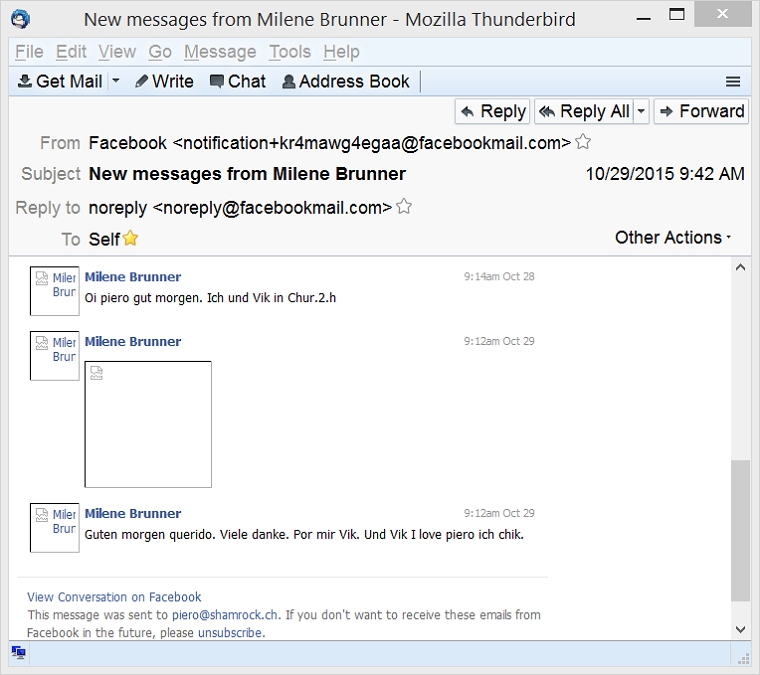Image resolution: width=760 pixels, height=675 pixels.
Task: Toggle the star next to noreply address
Action: click(x=404, y=207)
